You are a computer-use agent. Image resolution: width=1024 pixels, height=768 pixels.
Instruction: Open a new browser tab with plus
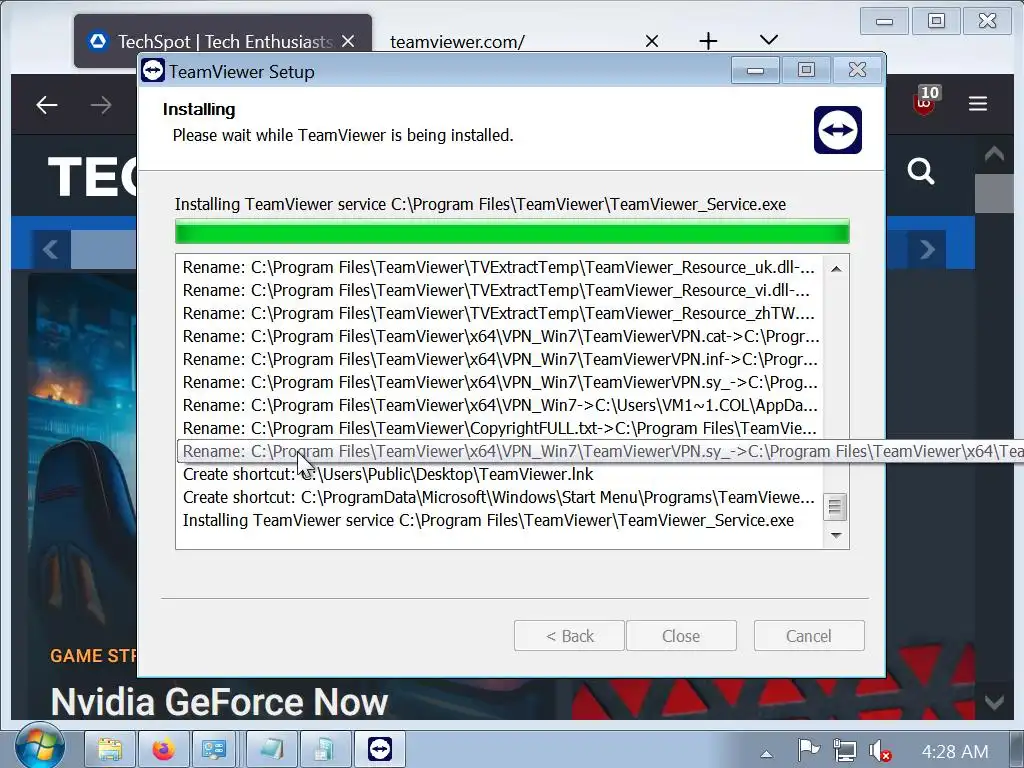[708, 41]
